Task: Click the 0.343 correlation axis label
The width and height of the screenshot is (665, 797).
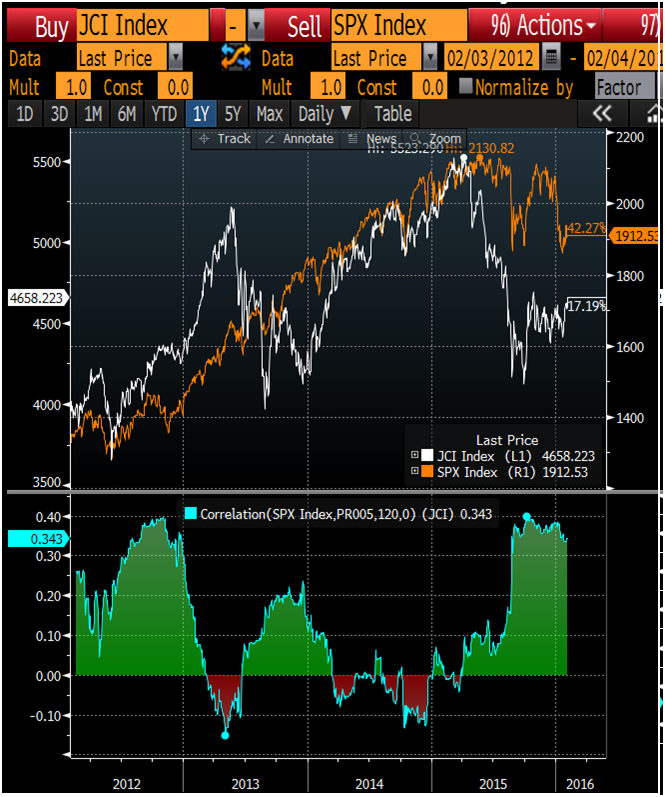Action: [38, 538]
